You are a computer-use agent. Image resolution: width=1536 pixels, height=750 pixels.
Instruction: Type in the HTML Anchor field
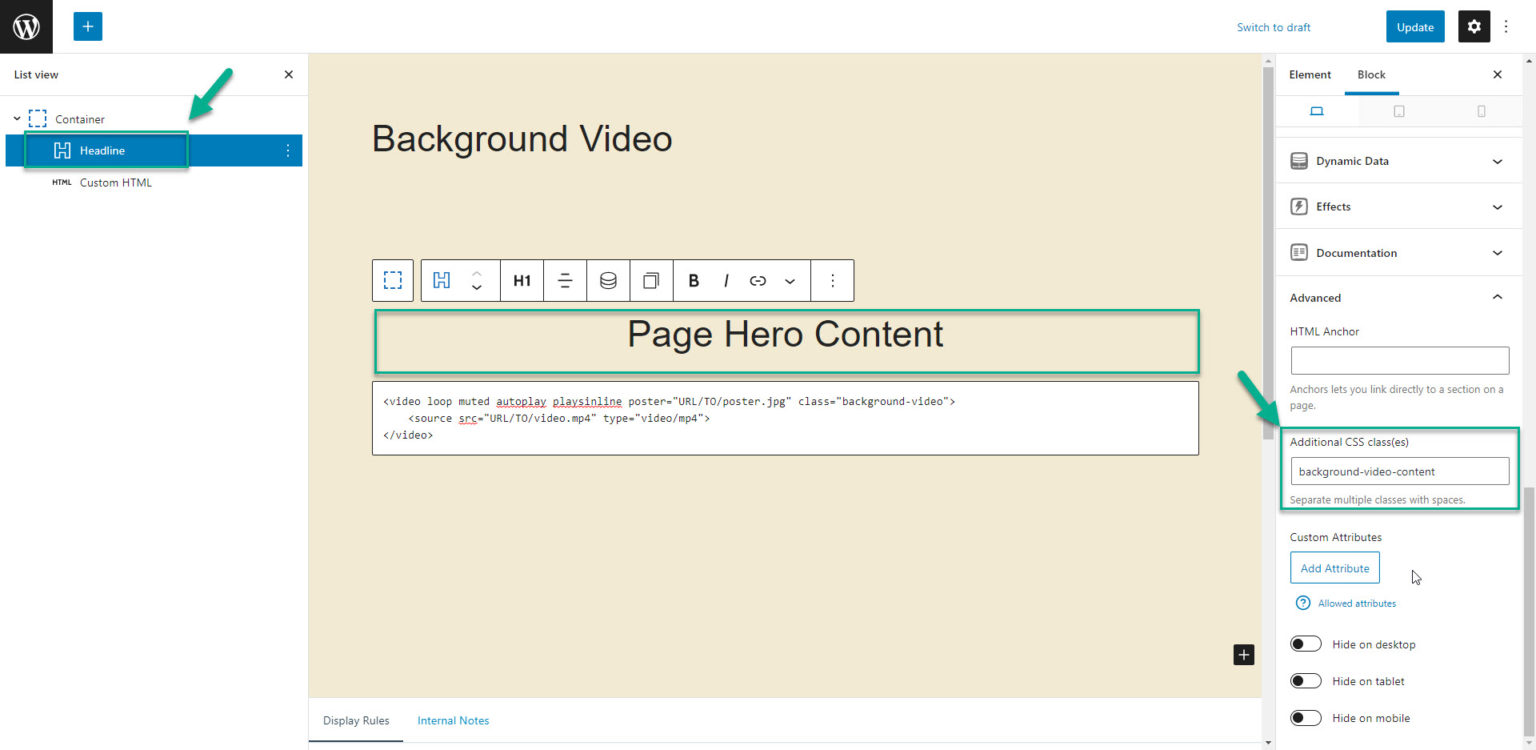pos(1399,360)
